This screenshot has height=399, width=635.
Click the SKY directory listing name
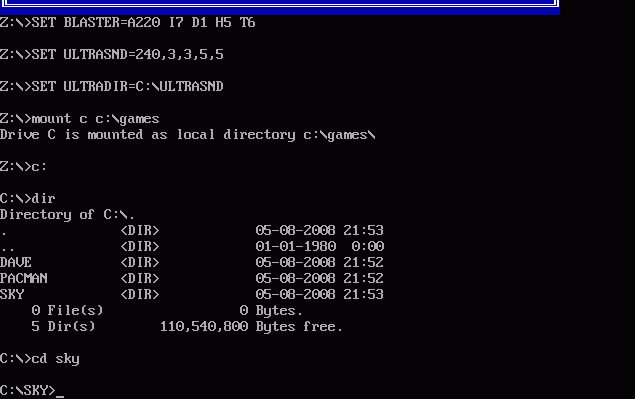coord(12,294)
